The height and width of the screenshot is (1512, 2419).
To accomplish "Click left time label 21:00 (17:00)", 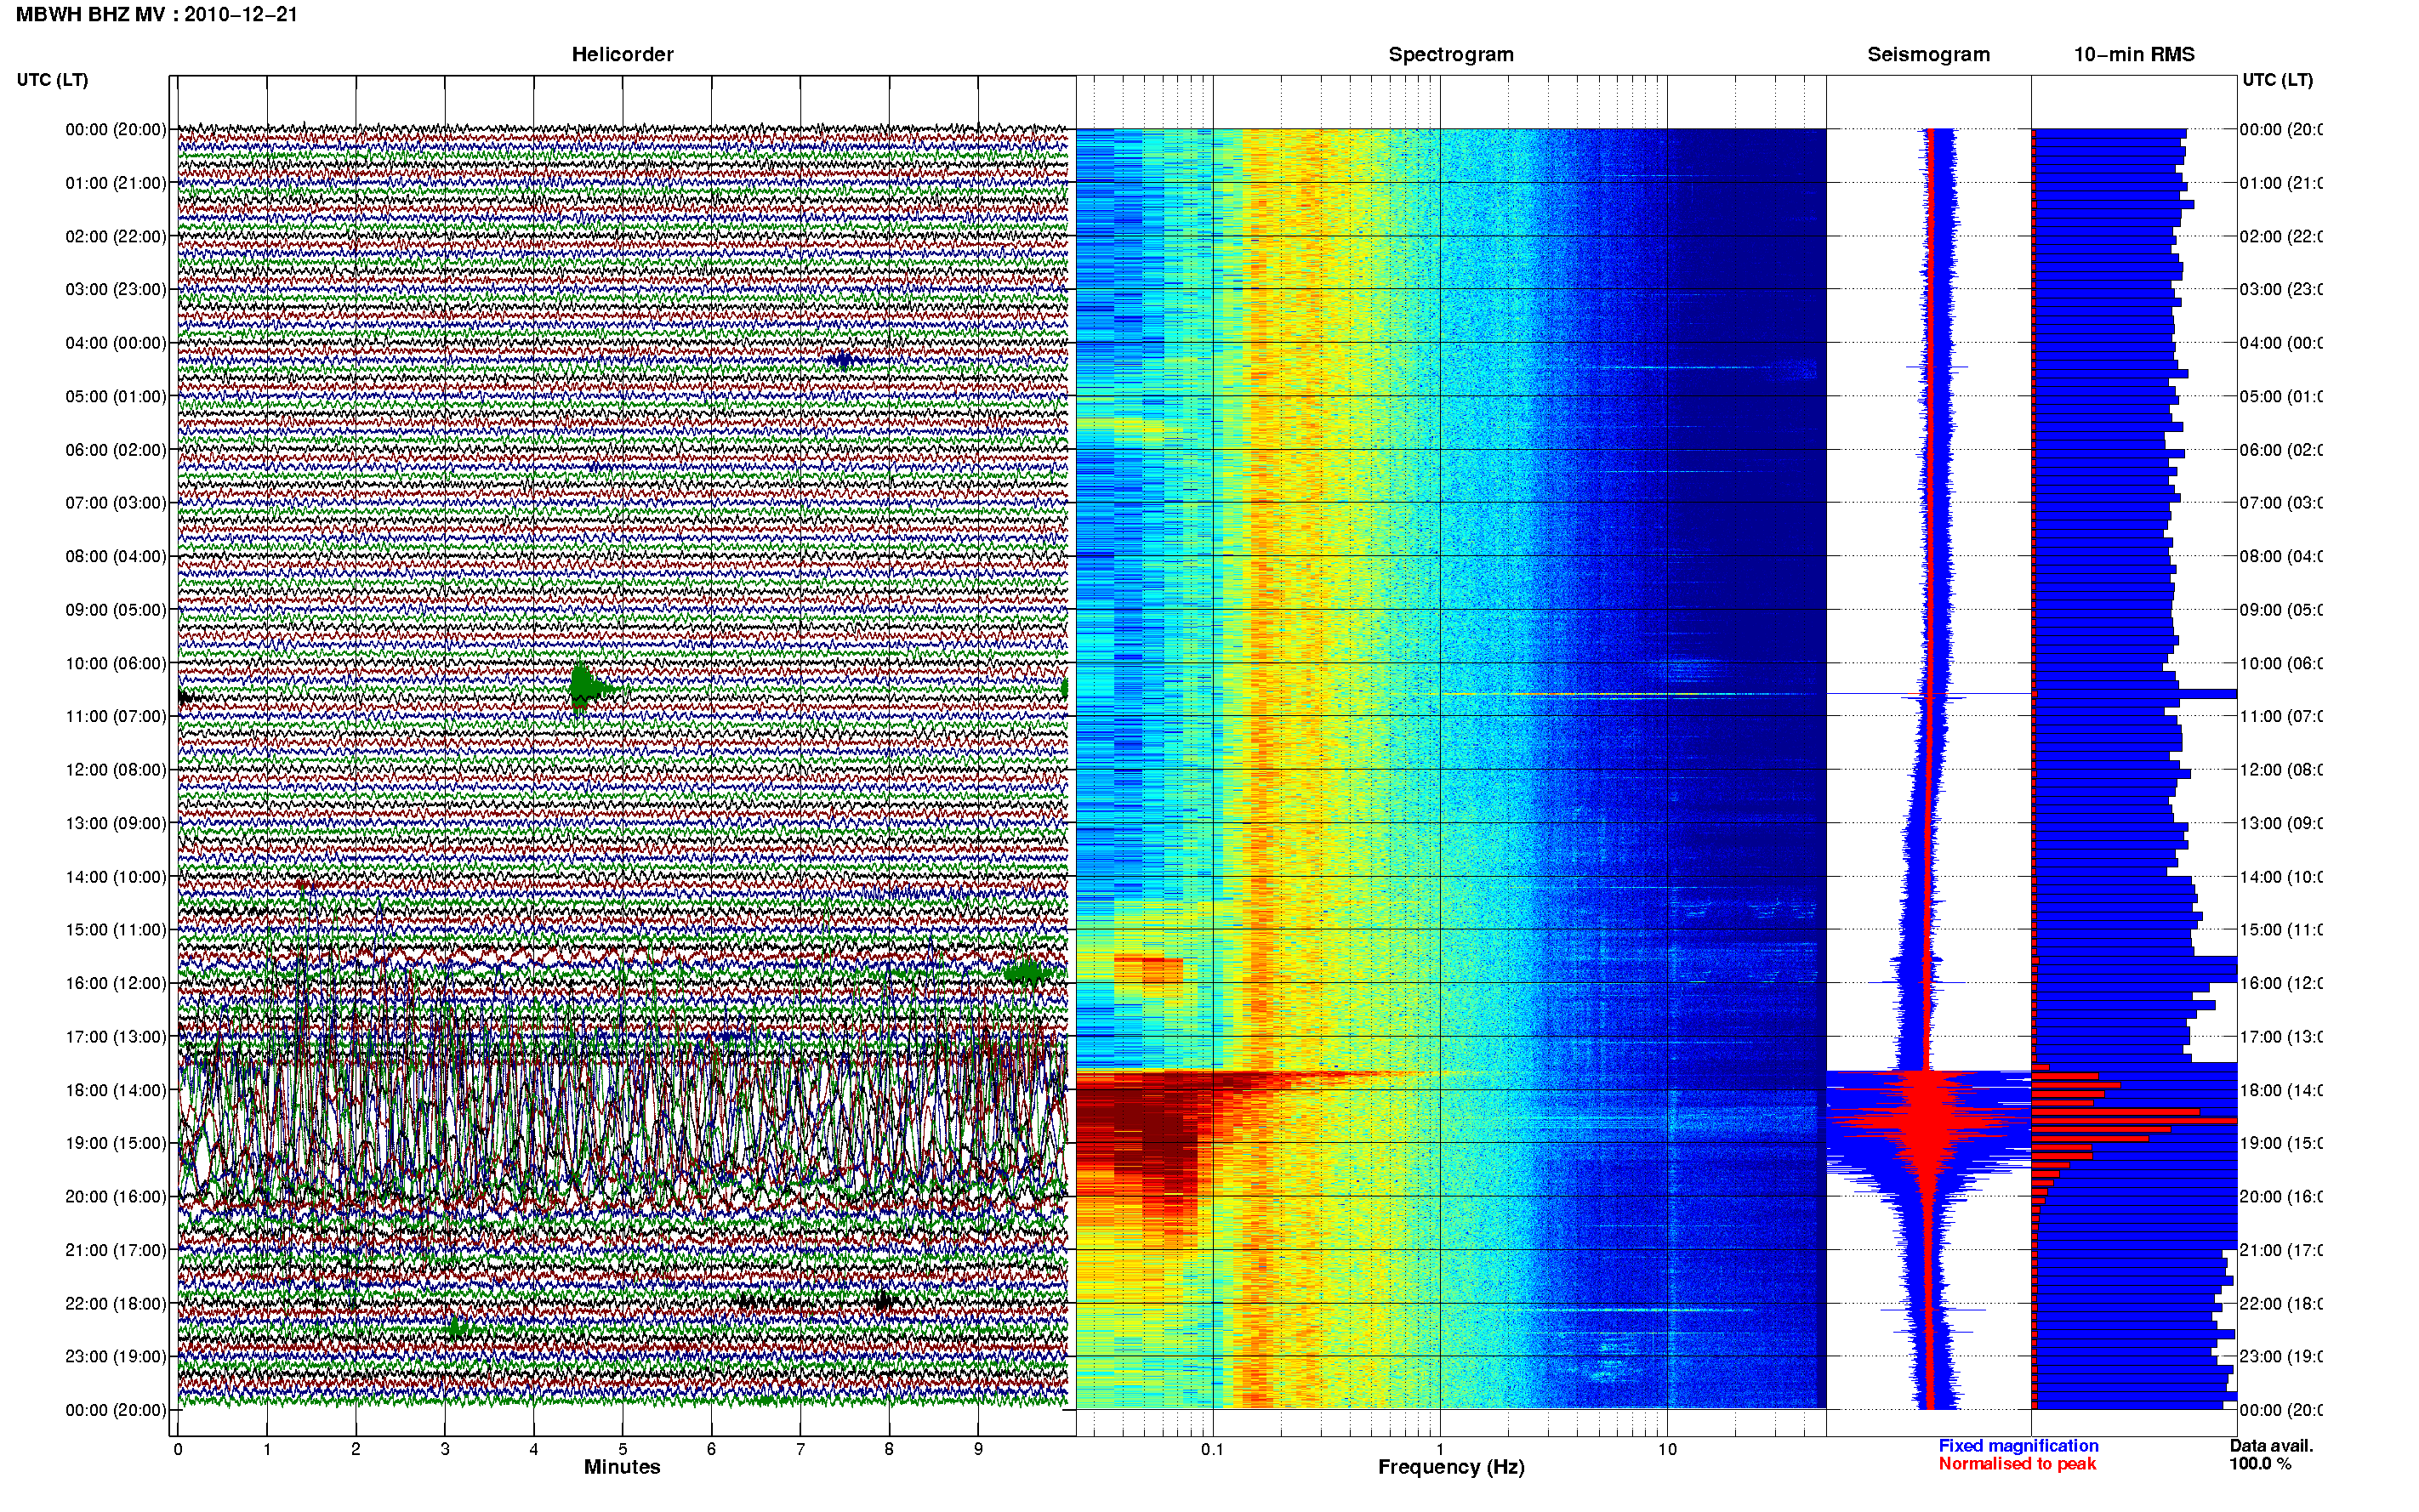I will pyautogui.click(x=116, y=1250).
